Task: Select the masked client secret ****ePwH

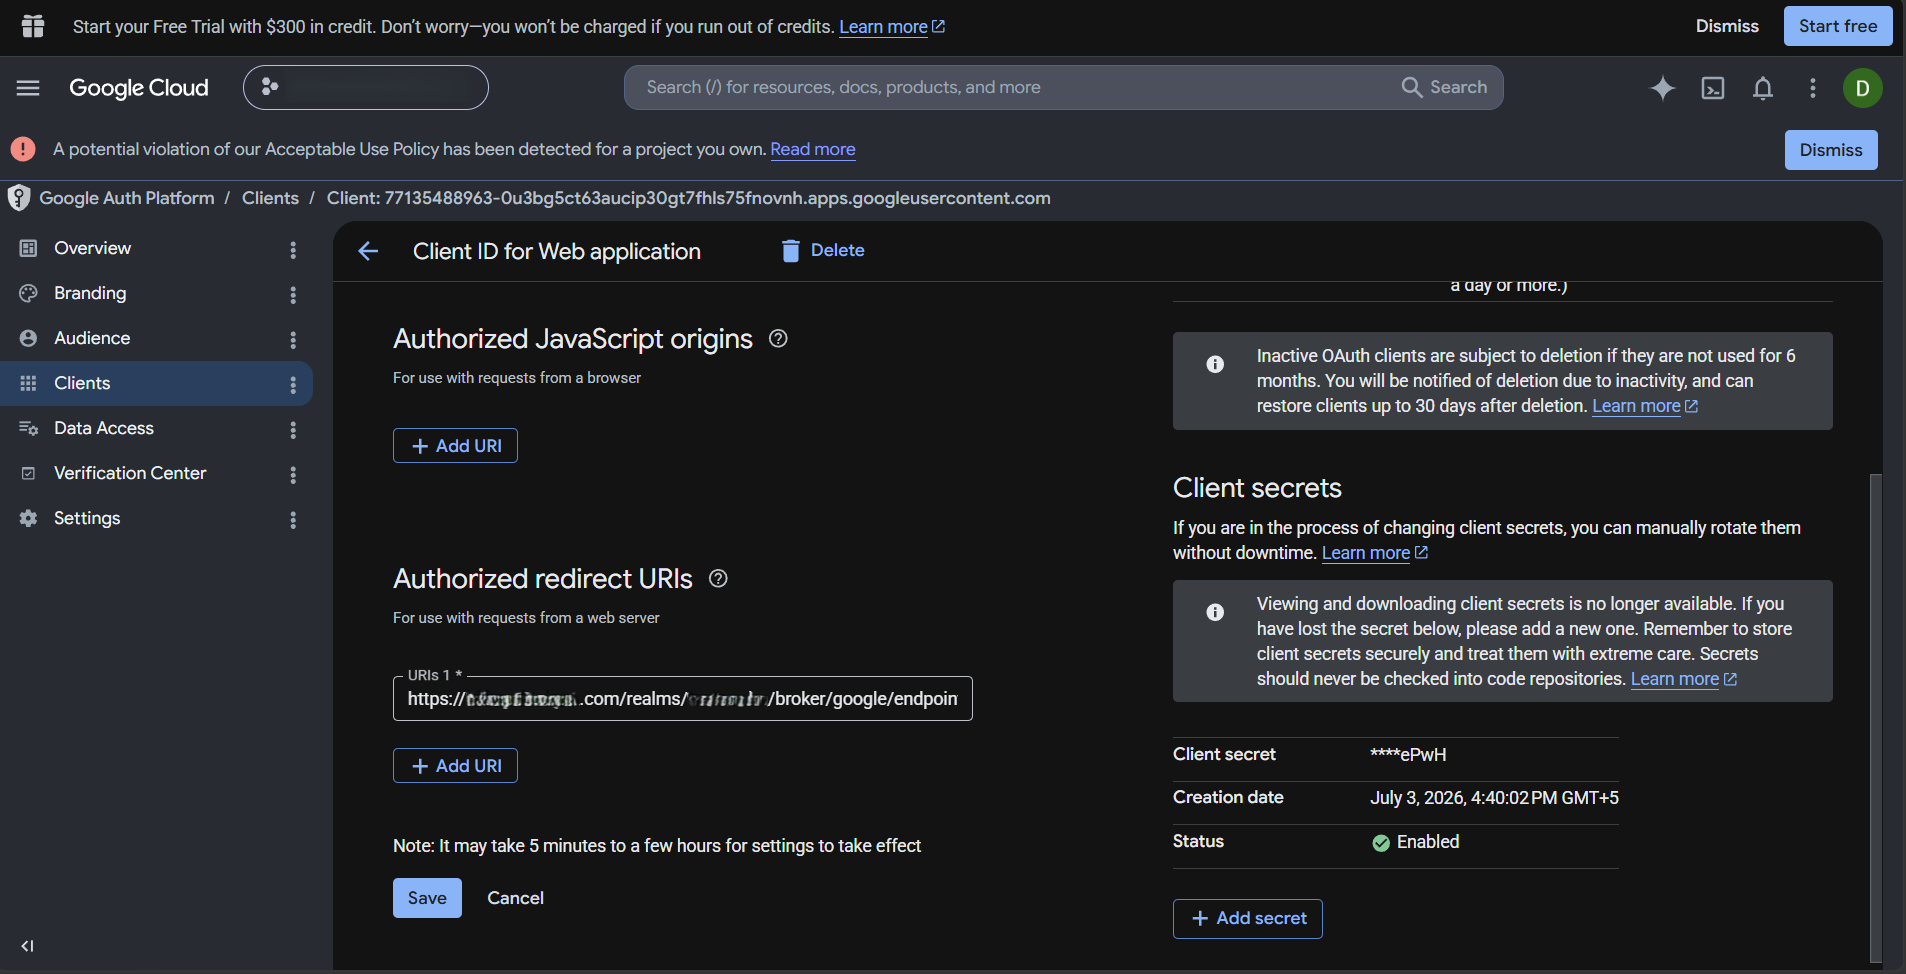Action: pyautogui.click(x=1408, y=755)
